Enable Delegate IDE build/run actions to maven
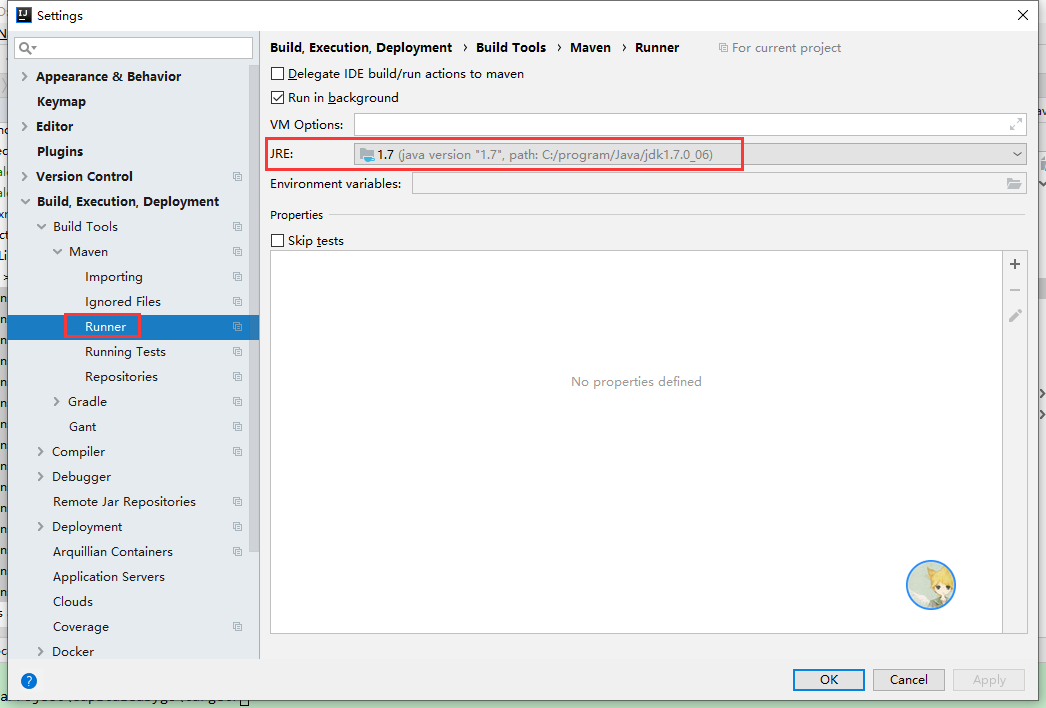The image size is (1046, 708). tap(277, 73)
